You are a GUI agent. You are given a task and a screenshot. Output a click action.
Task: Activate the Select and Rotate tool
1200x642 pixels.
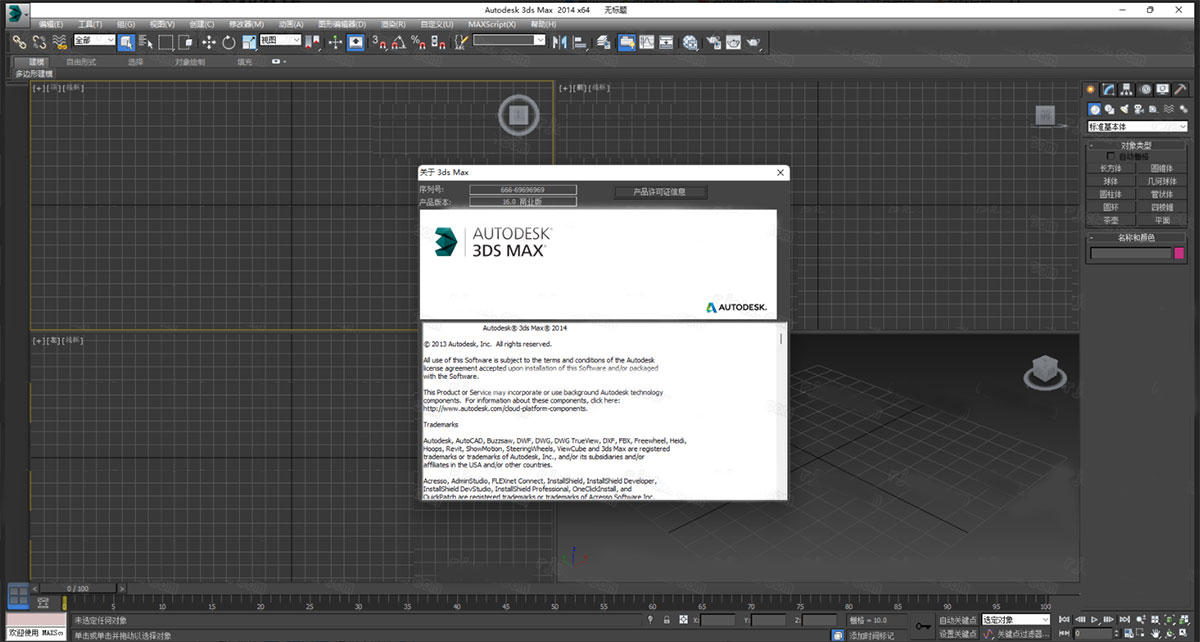point(228,42)
